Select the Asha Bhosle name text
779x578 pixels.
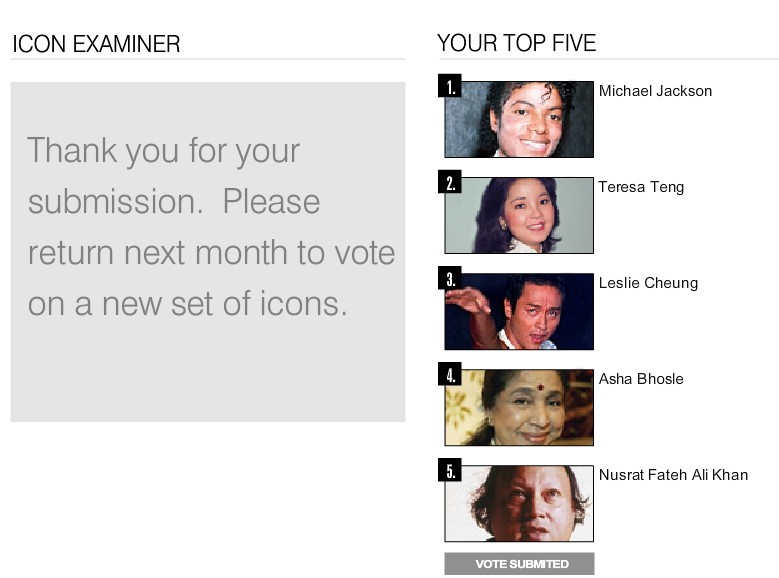pyautogui.click(x=641, y=379)
